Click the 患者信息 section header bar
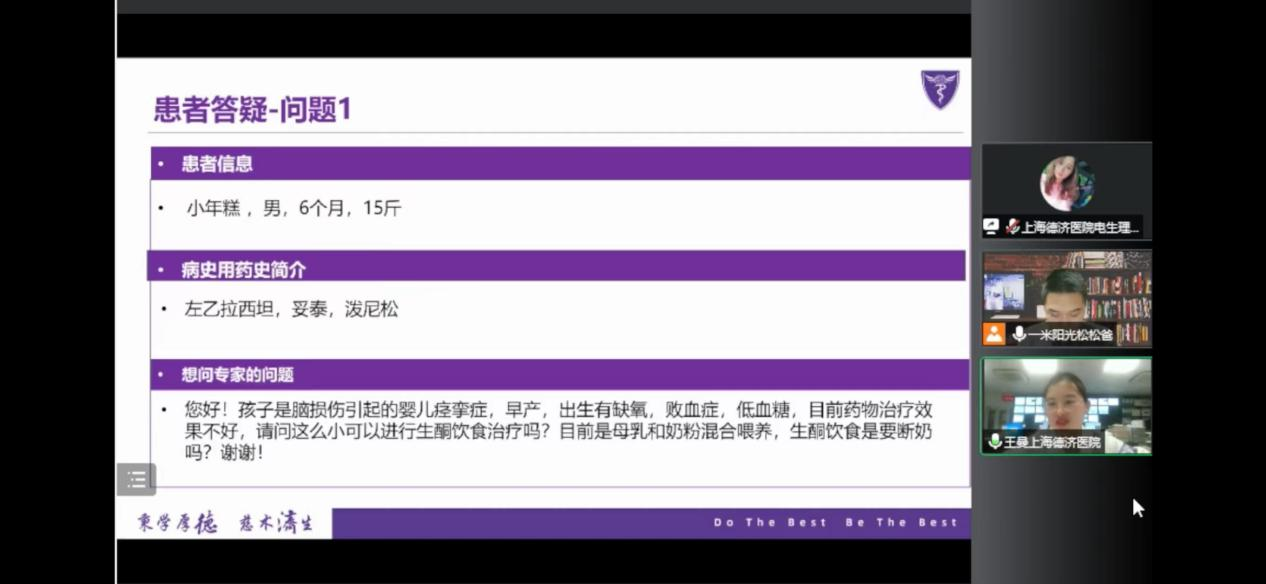 click(559, 164)
